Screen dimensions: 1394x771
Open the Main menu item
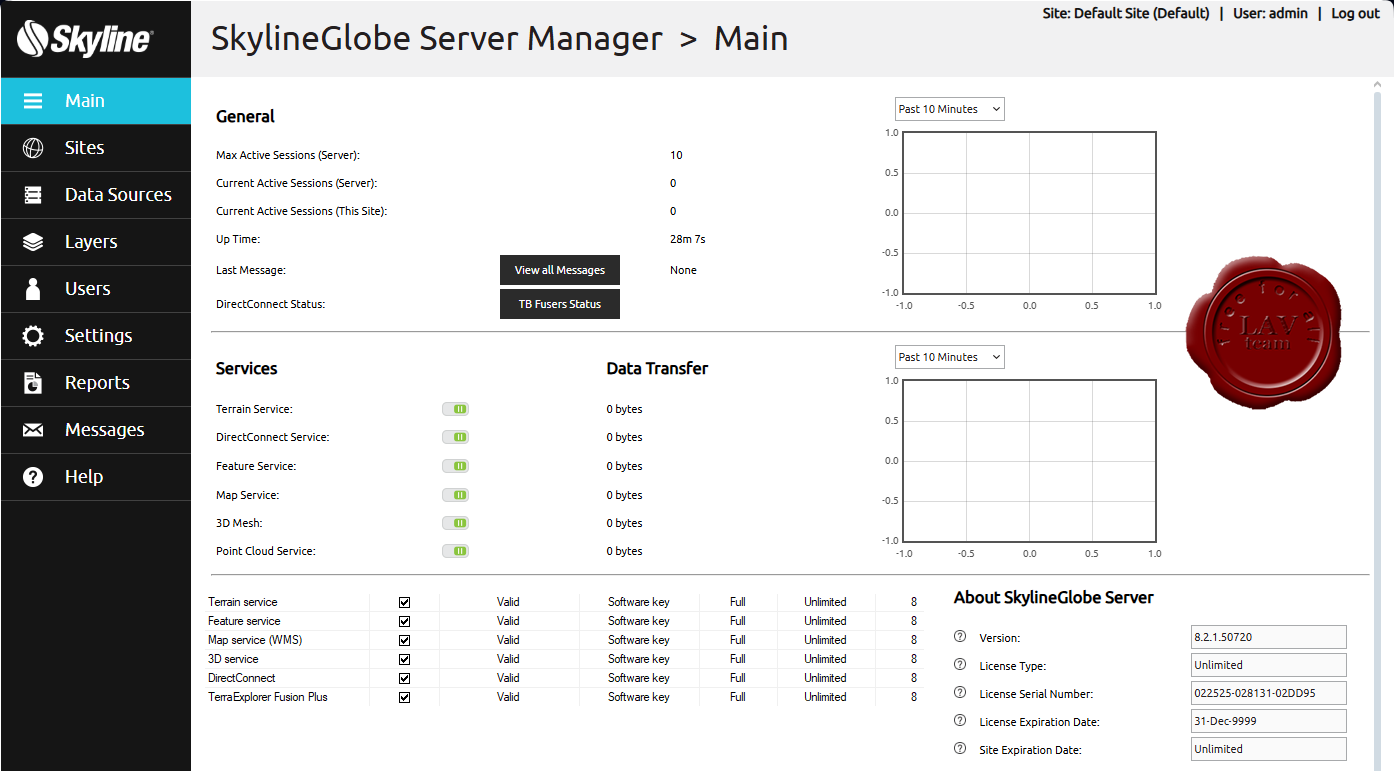point(96,101)
